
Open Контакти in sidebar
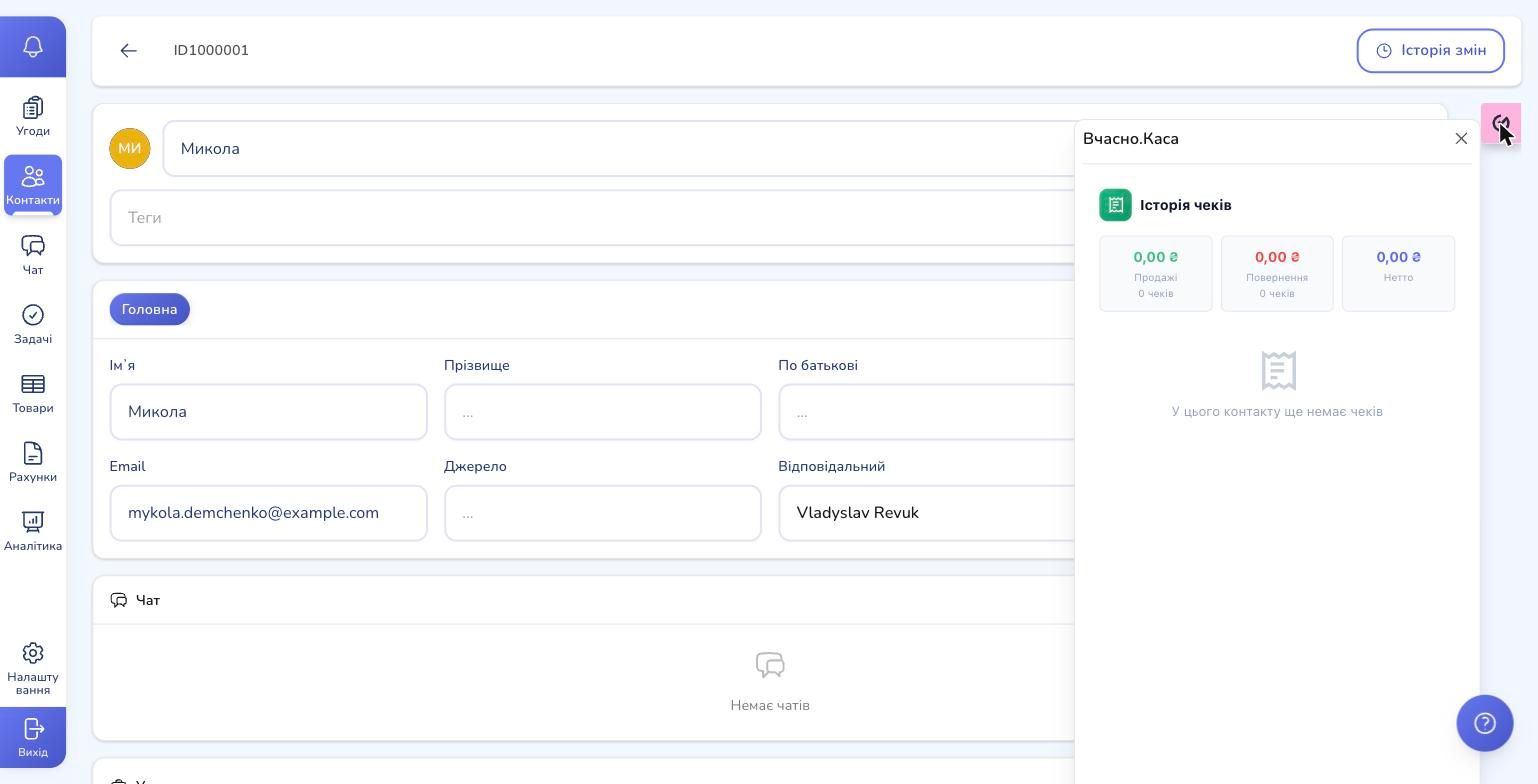33,185
